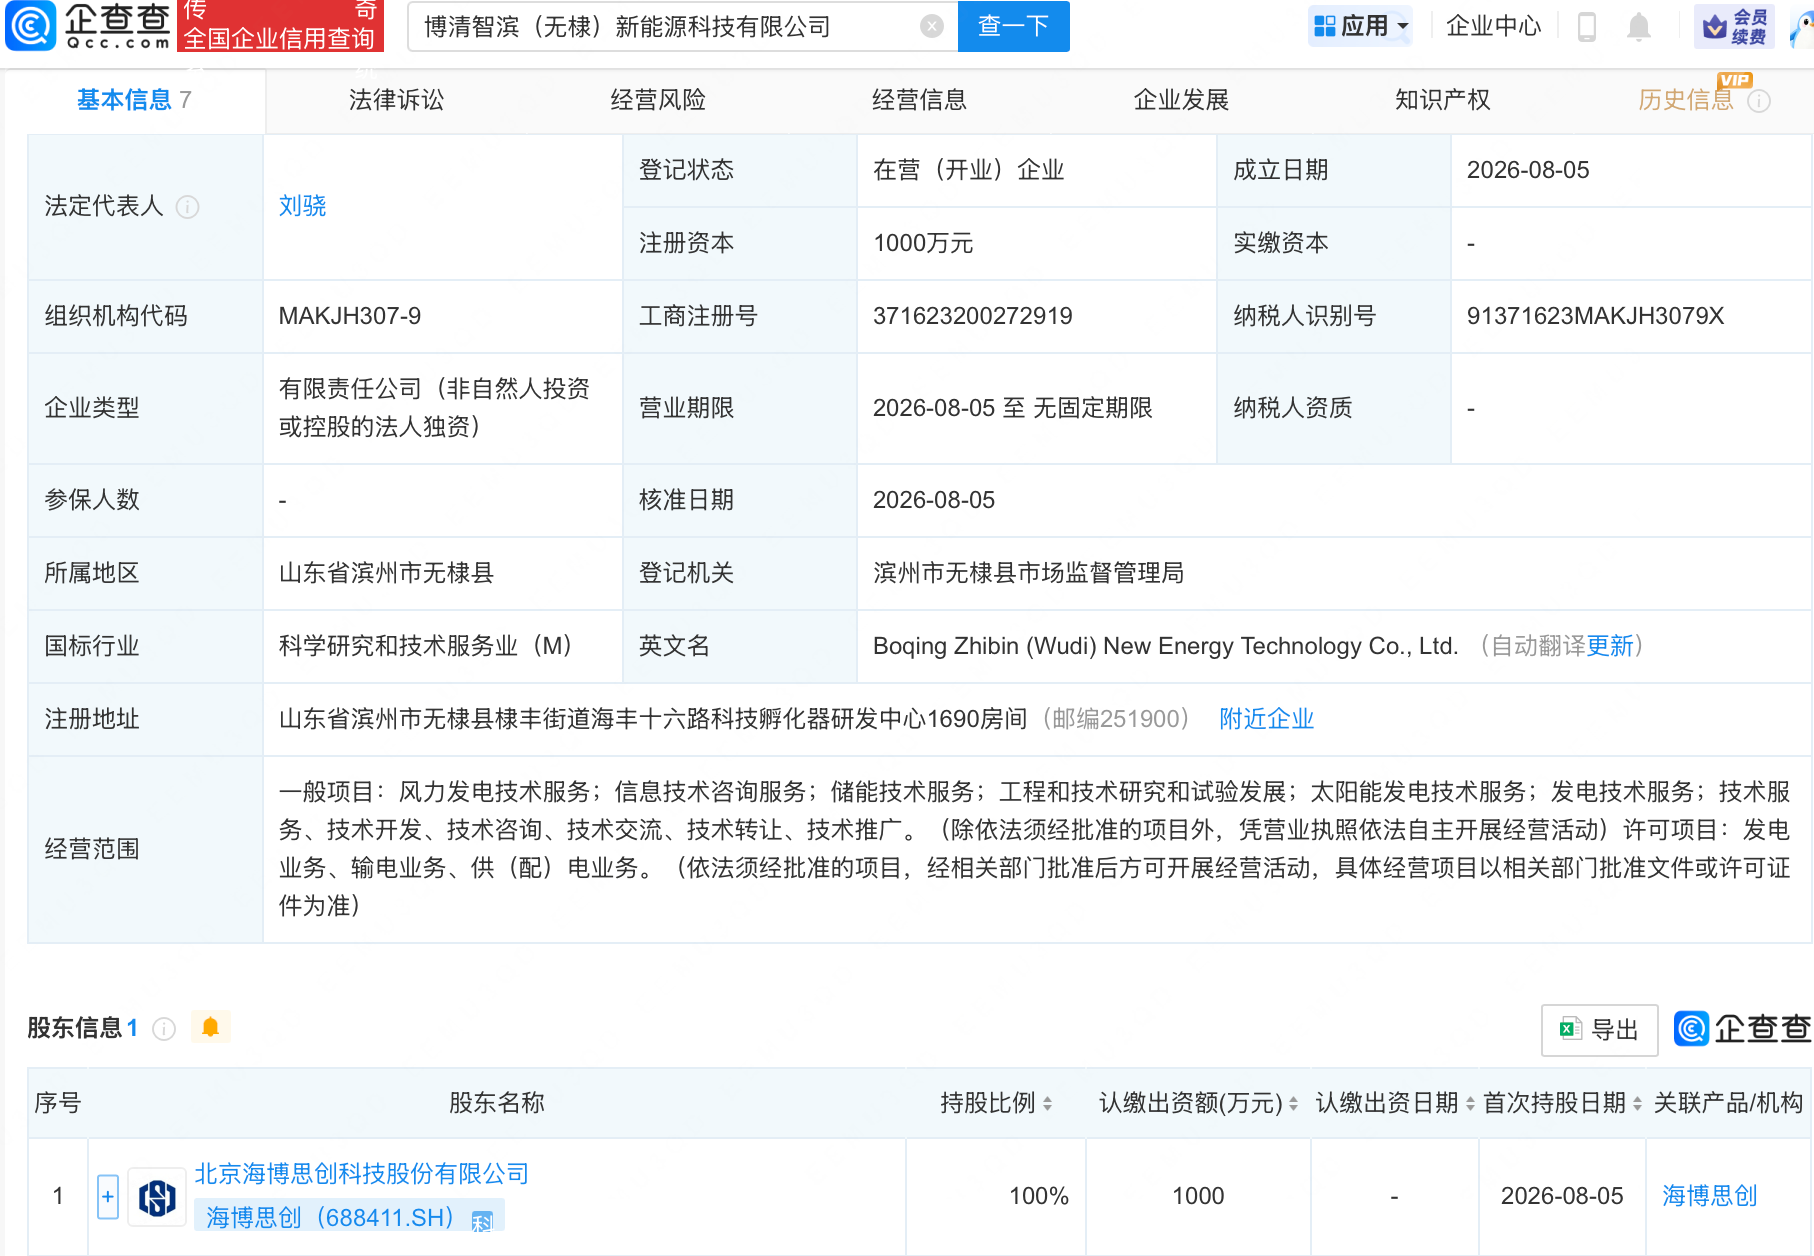The image size is (1814, 1256).
Task: Select shareholding ratio 100% cell
Action: pyautogui.click(x=1039, y=1196)
